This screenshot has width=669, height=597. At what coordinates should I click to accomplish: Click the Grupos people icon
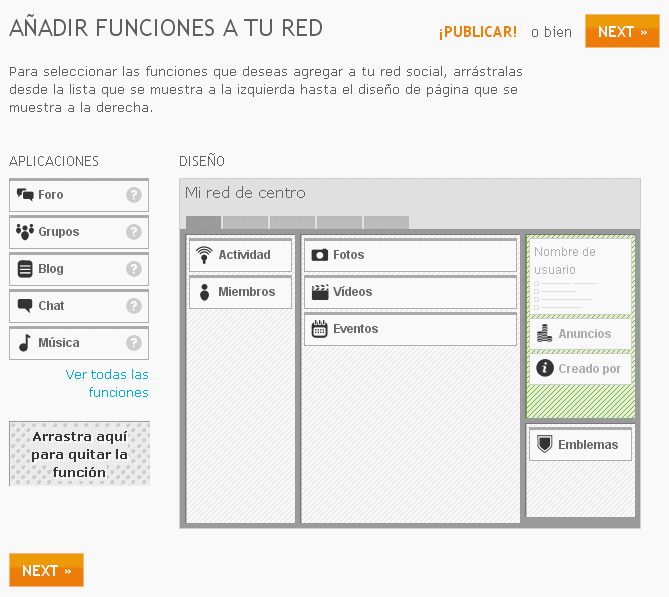click(x=25, y=232)
